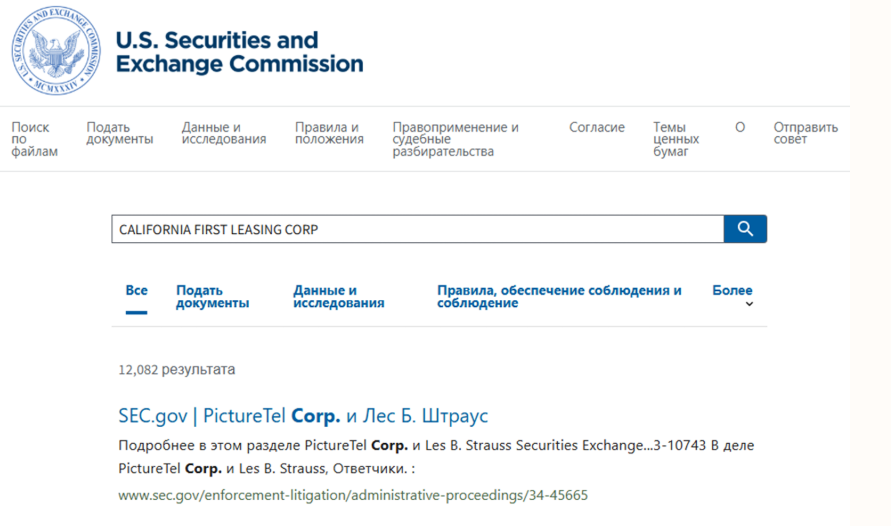Switch to Данные и исследования results tab
Image resolution: width=891 pixels, height=526 pixels.
click(339, 297)
